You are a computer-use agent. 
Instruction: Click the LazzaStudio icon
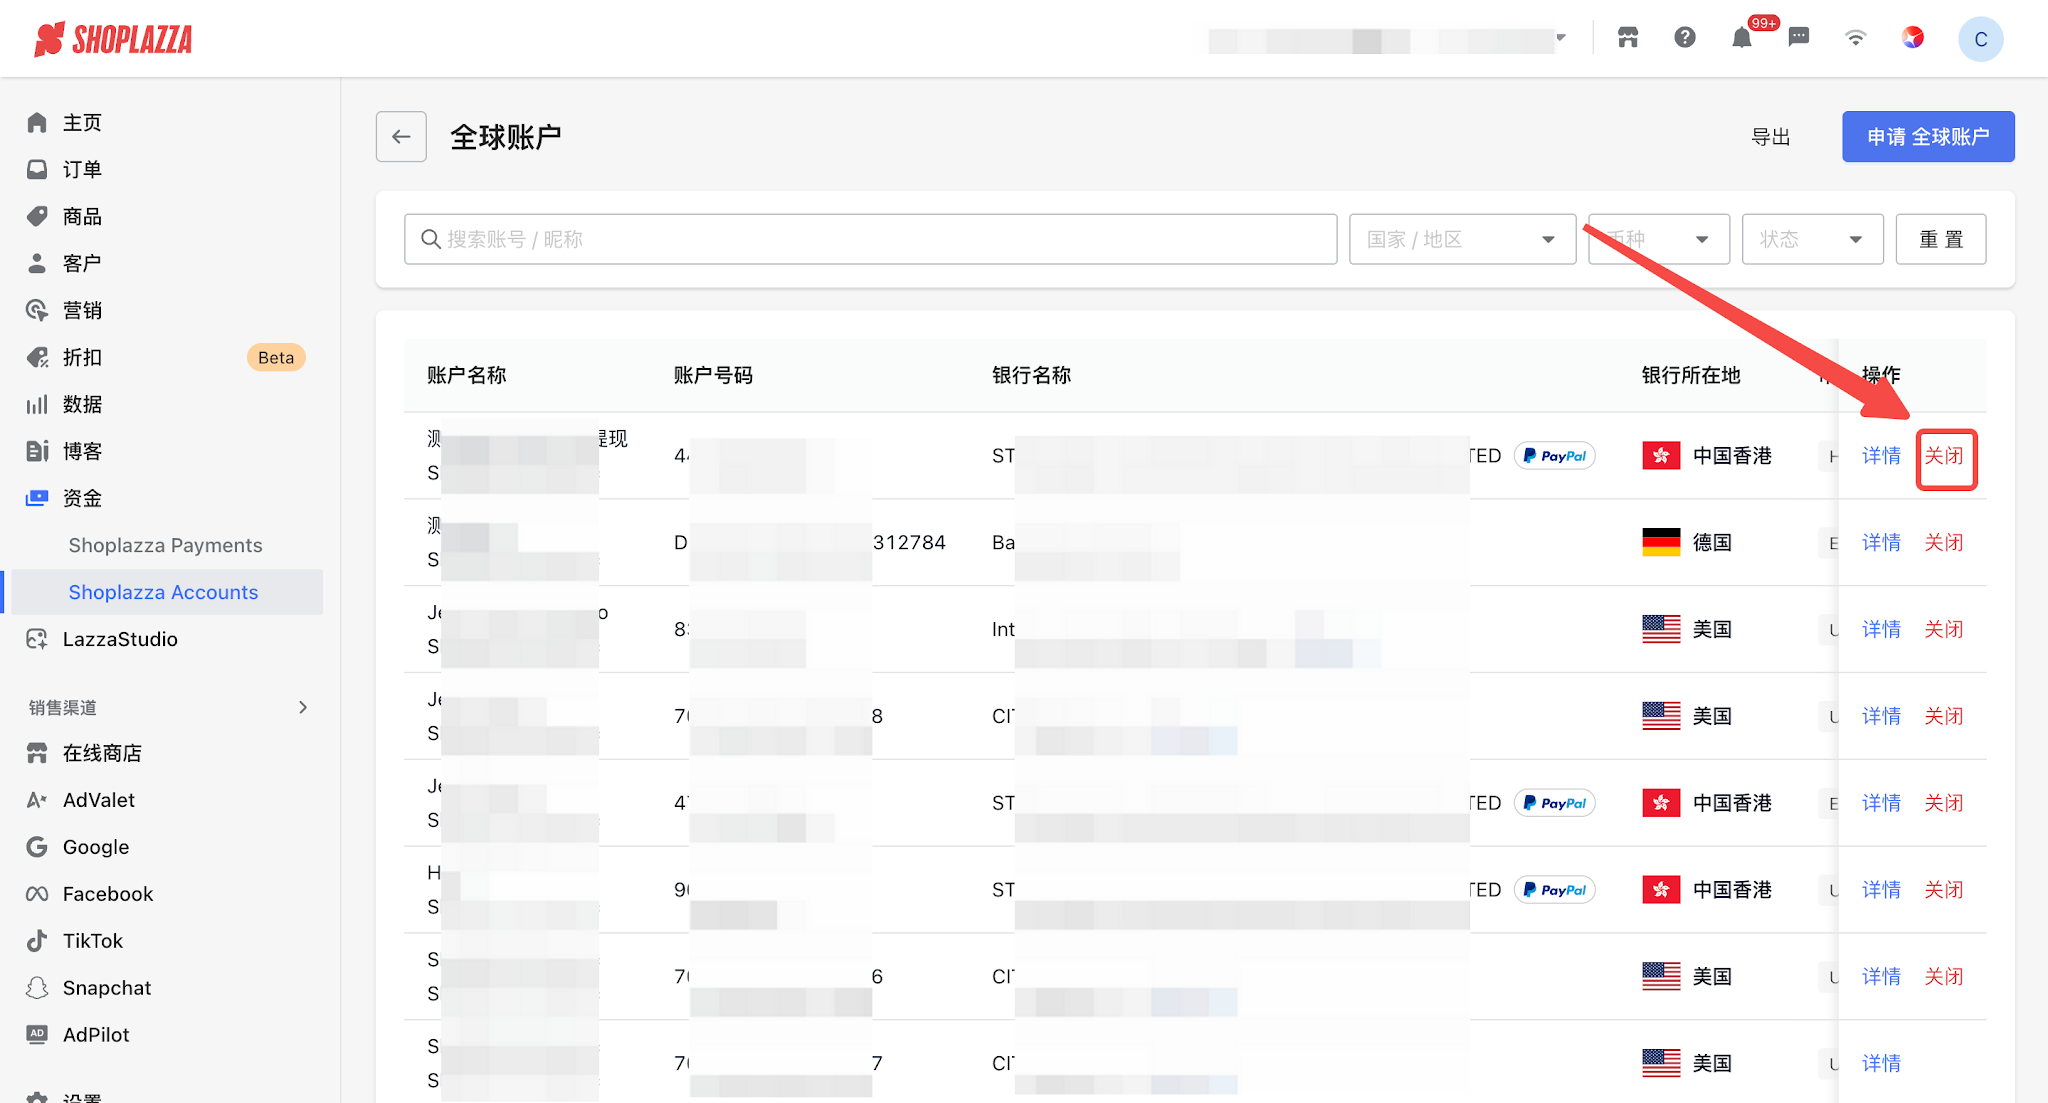(x=37, y=639)
